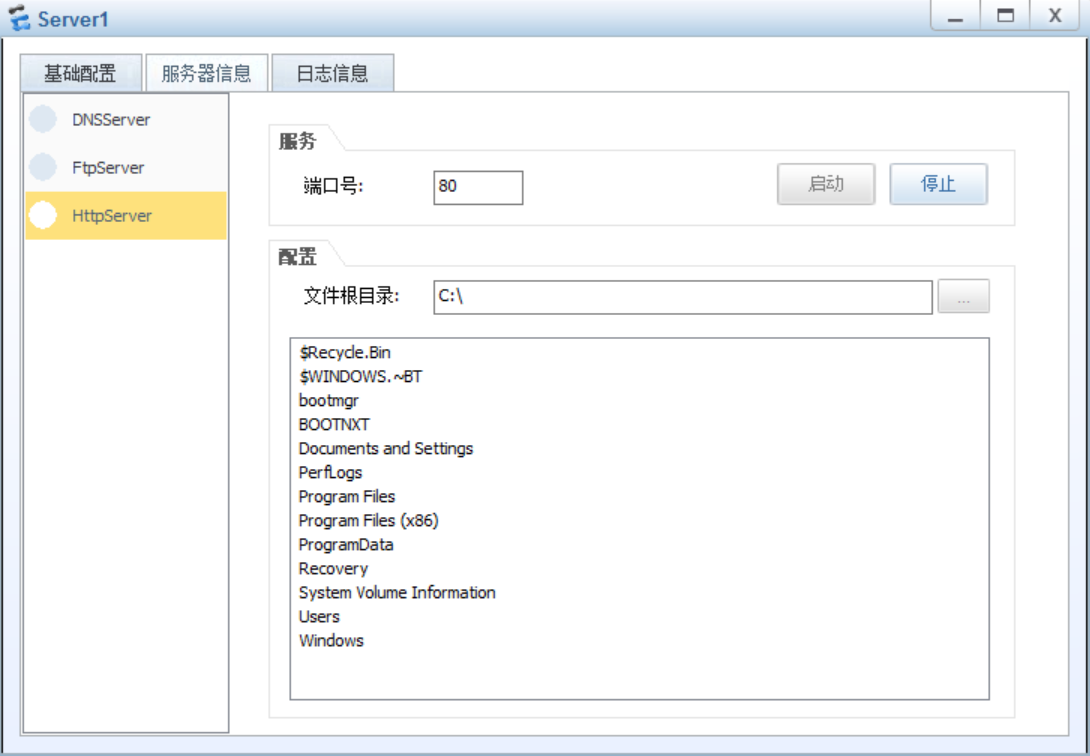Switch to the 基础配置 tab
Screen dimensions: 1090x756
click(81, 73)
